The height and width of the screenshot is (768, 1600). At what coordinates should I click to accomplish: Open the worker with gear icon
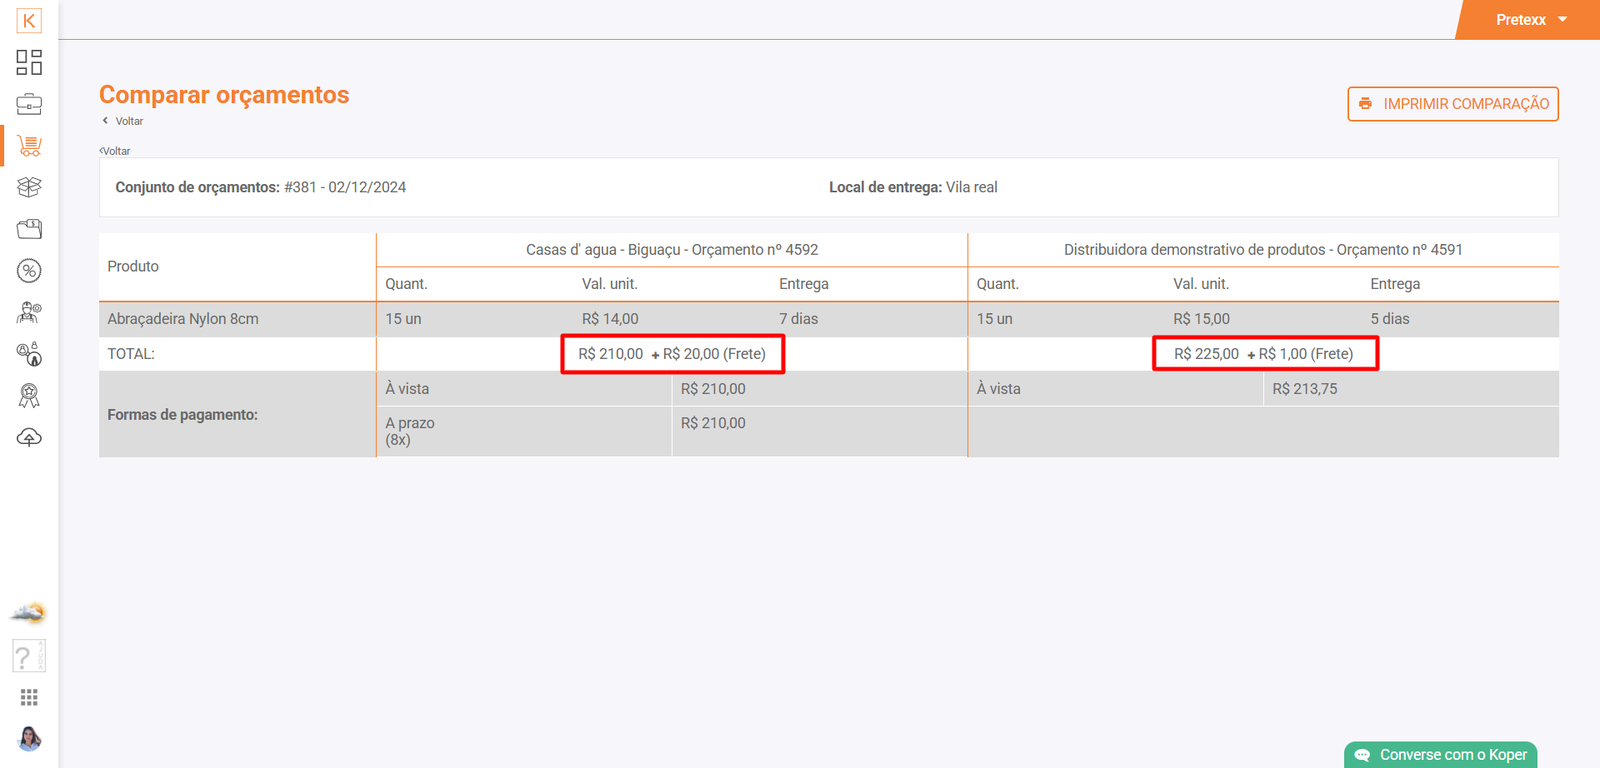(x=29, y=313)
